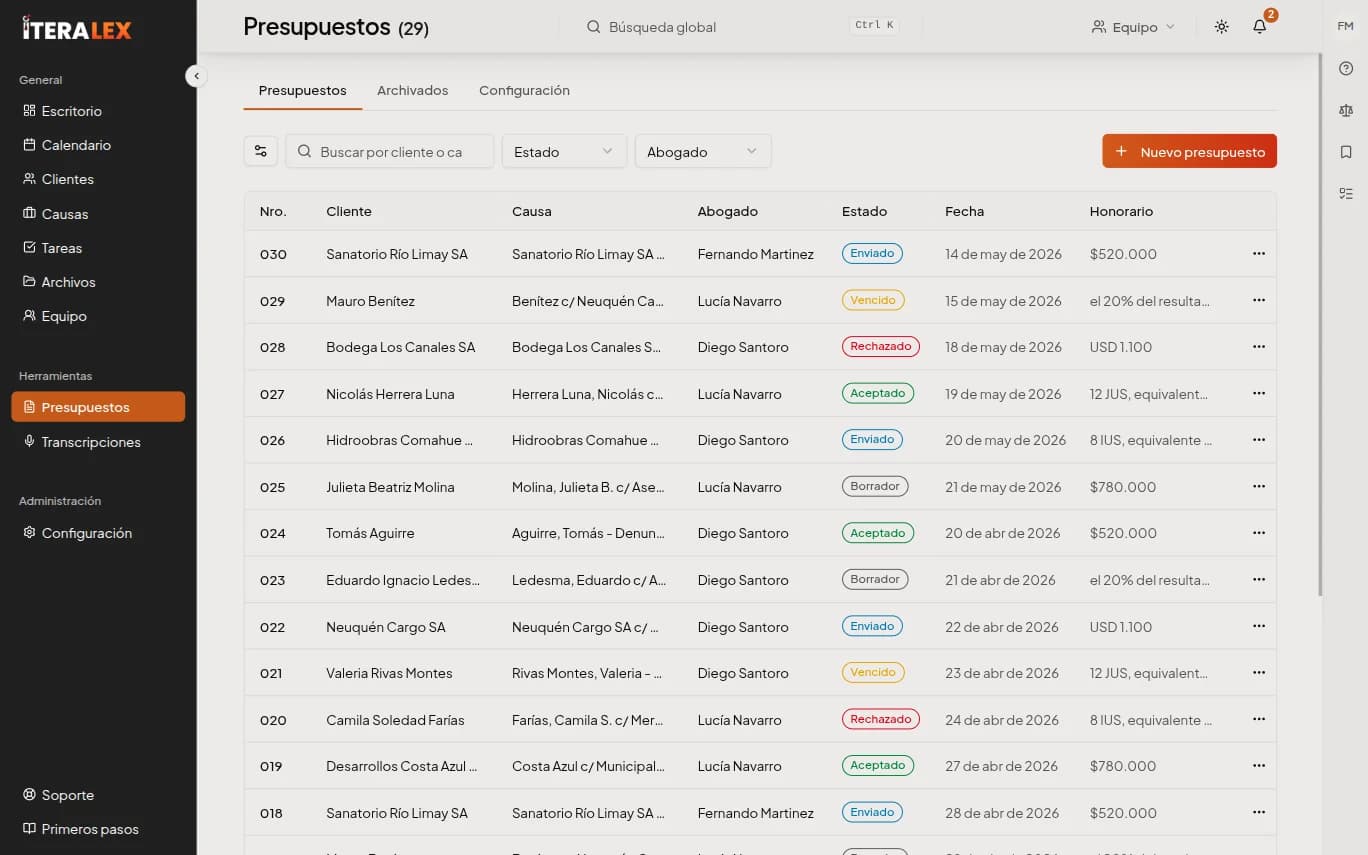Viewport: 1368px width, 855px height.
Task: Expand the Abogado filter dropdown
Action: (x=703, y=151)
